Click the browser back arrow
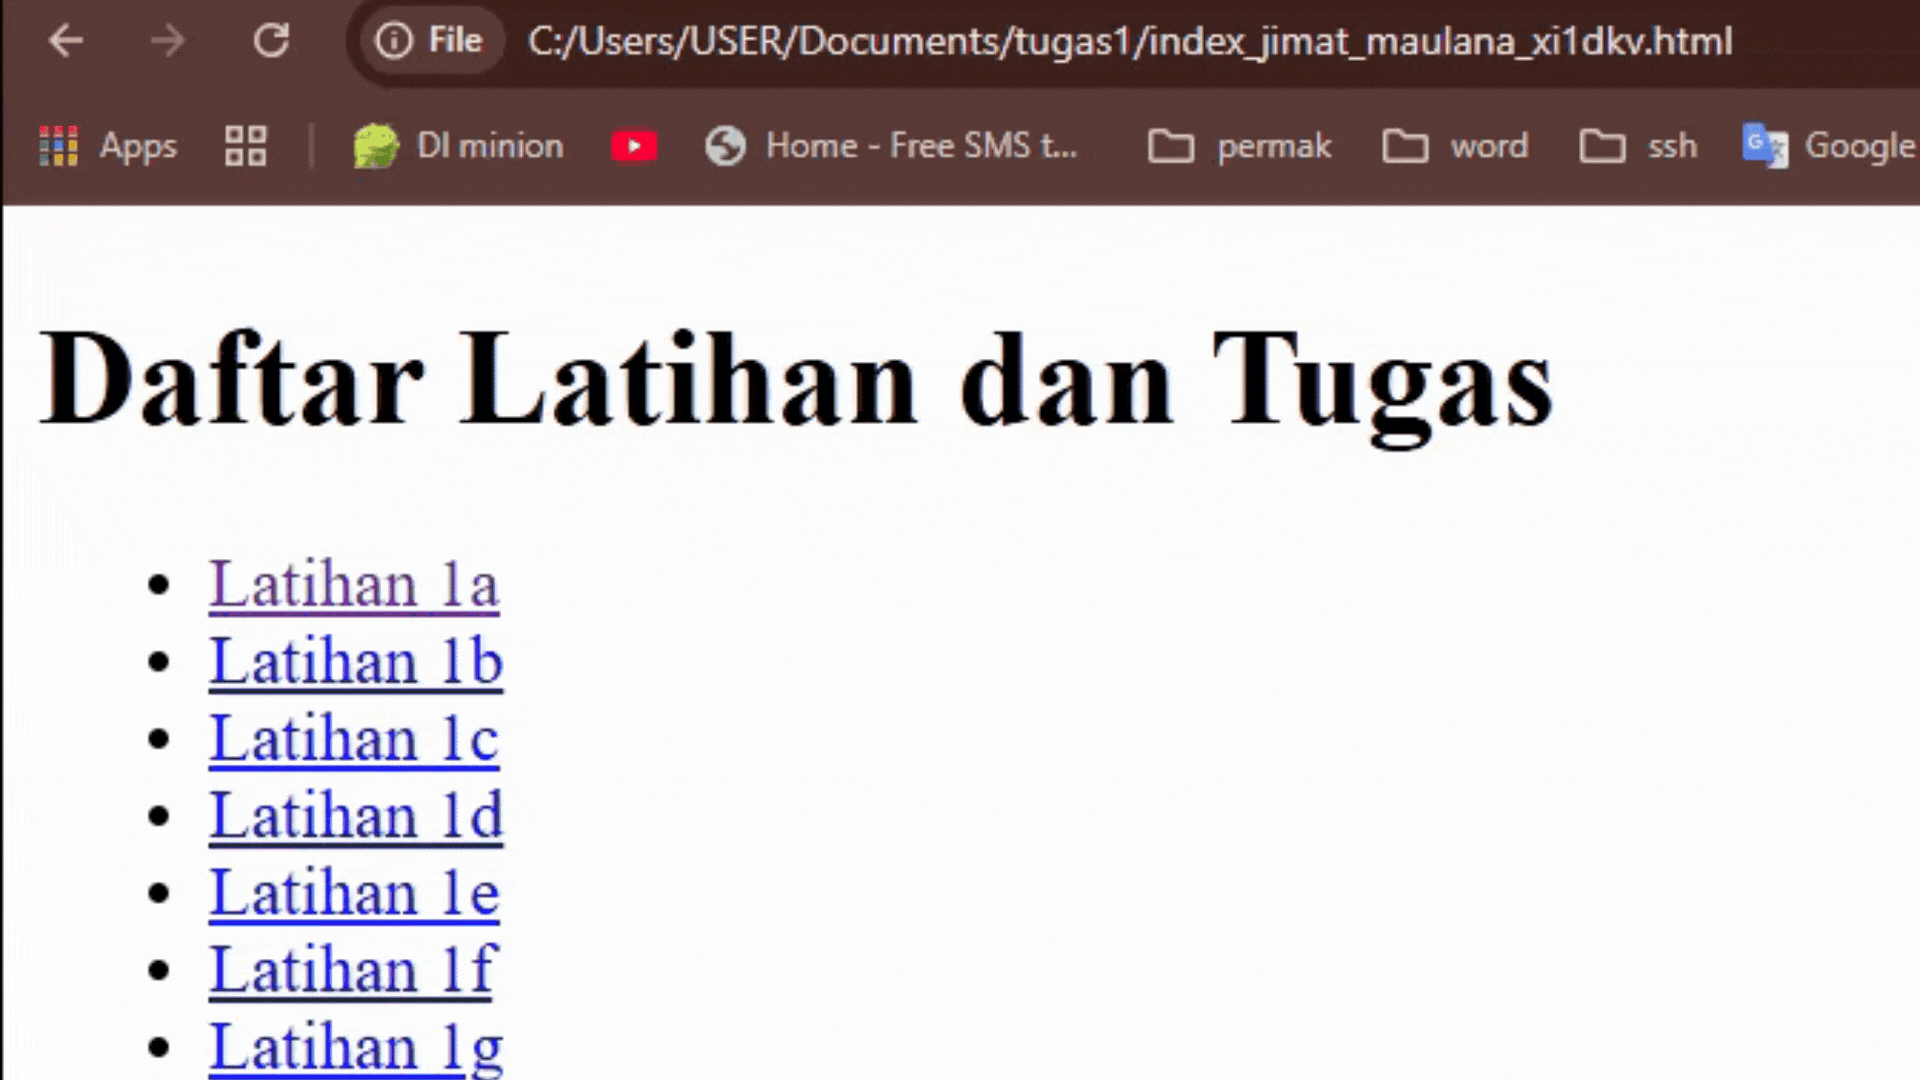 point(66,41)
